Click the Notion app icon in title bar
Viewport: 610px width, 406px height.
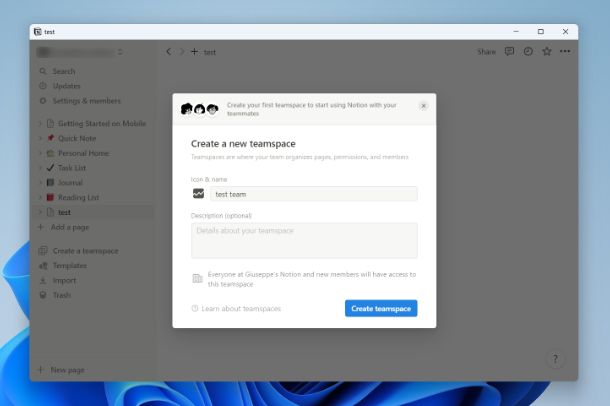click(x=38, y=32)
